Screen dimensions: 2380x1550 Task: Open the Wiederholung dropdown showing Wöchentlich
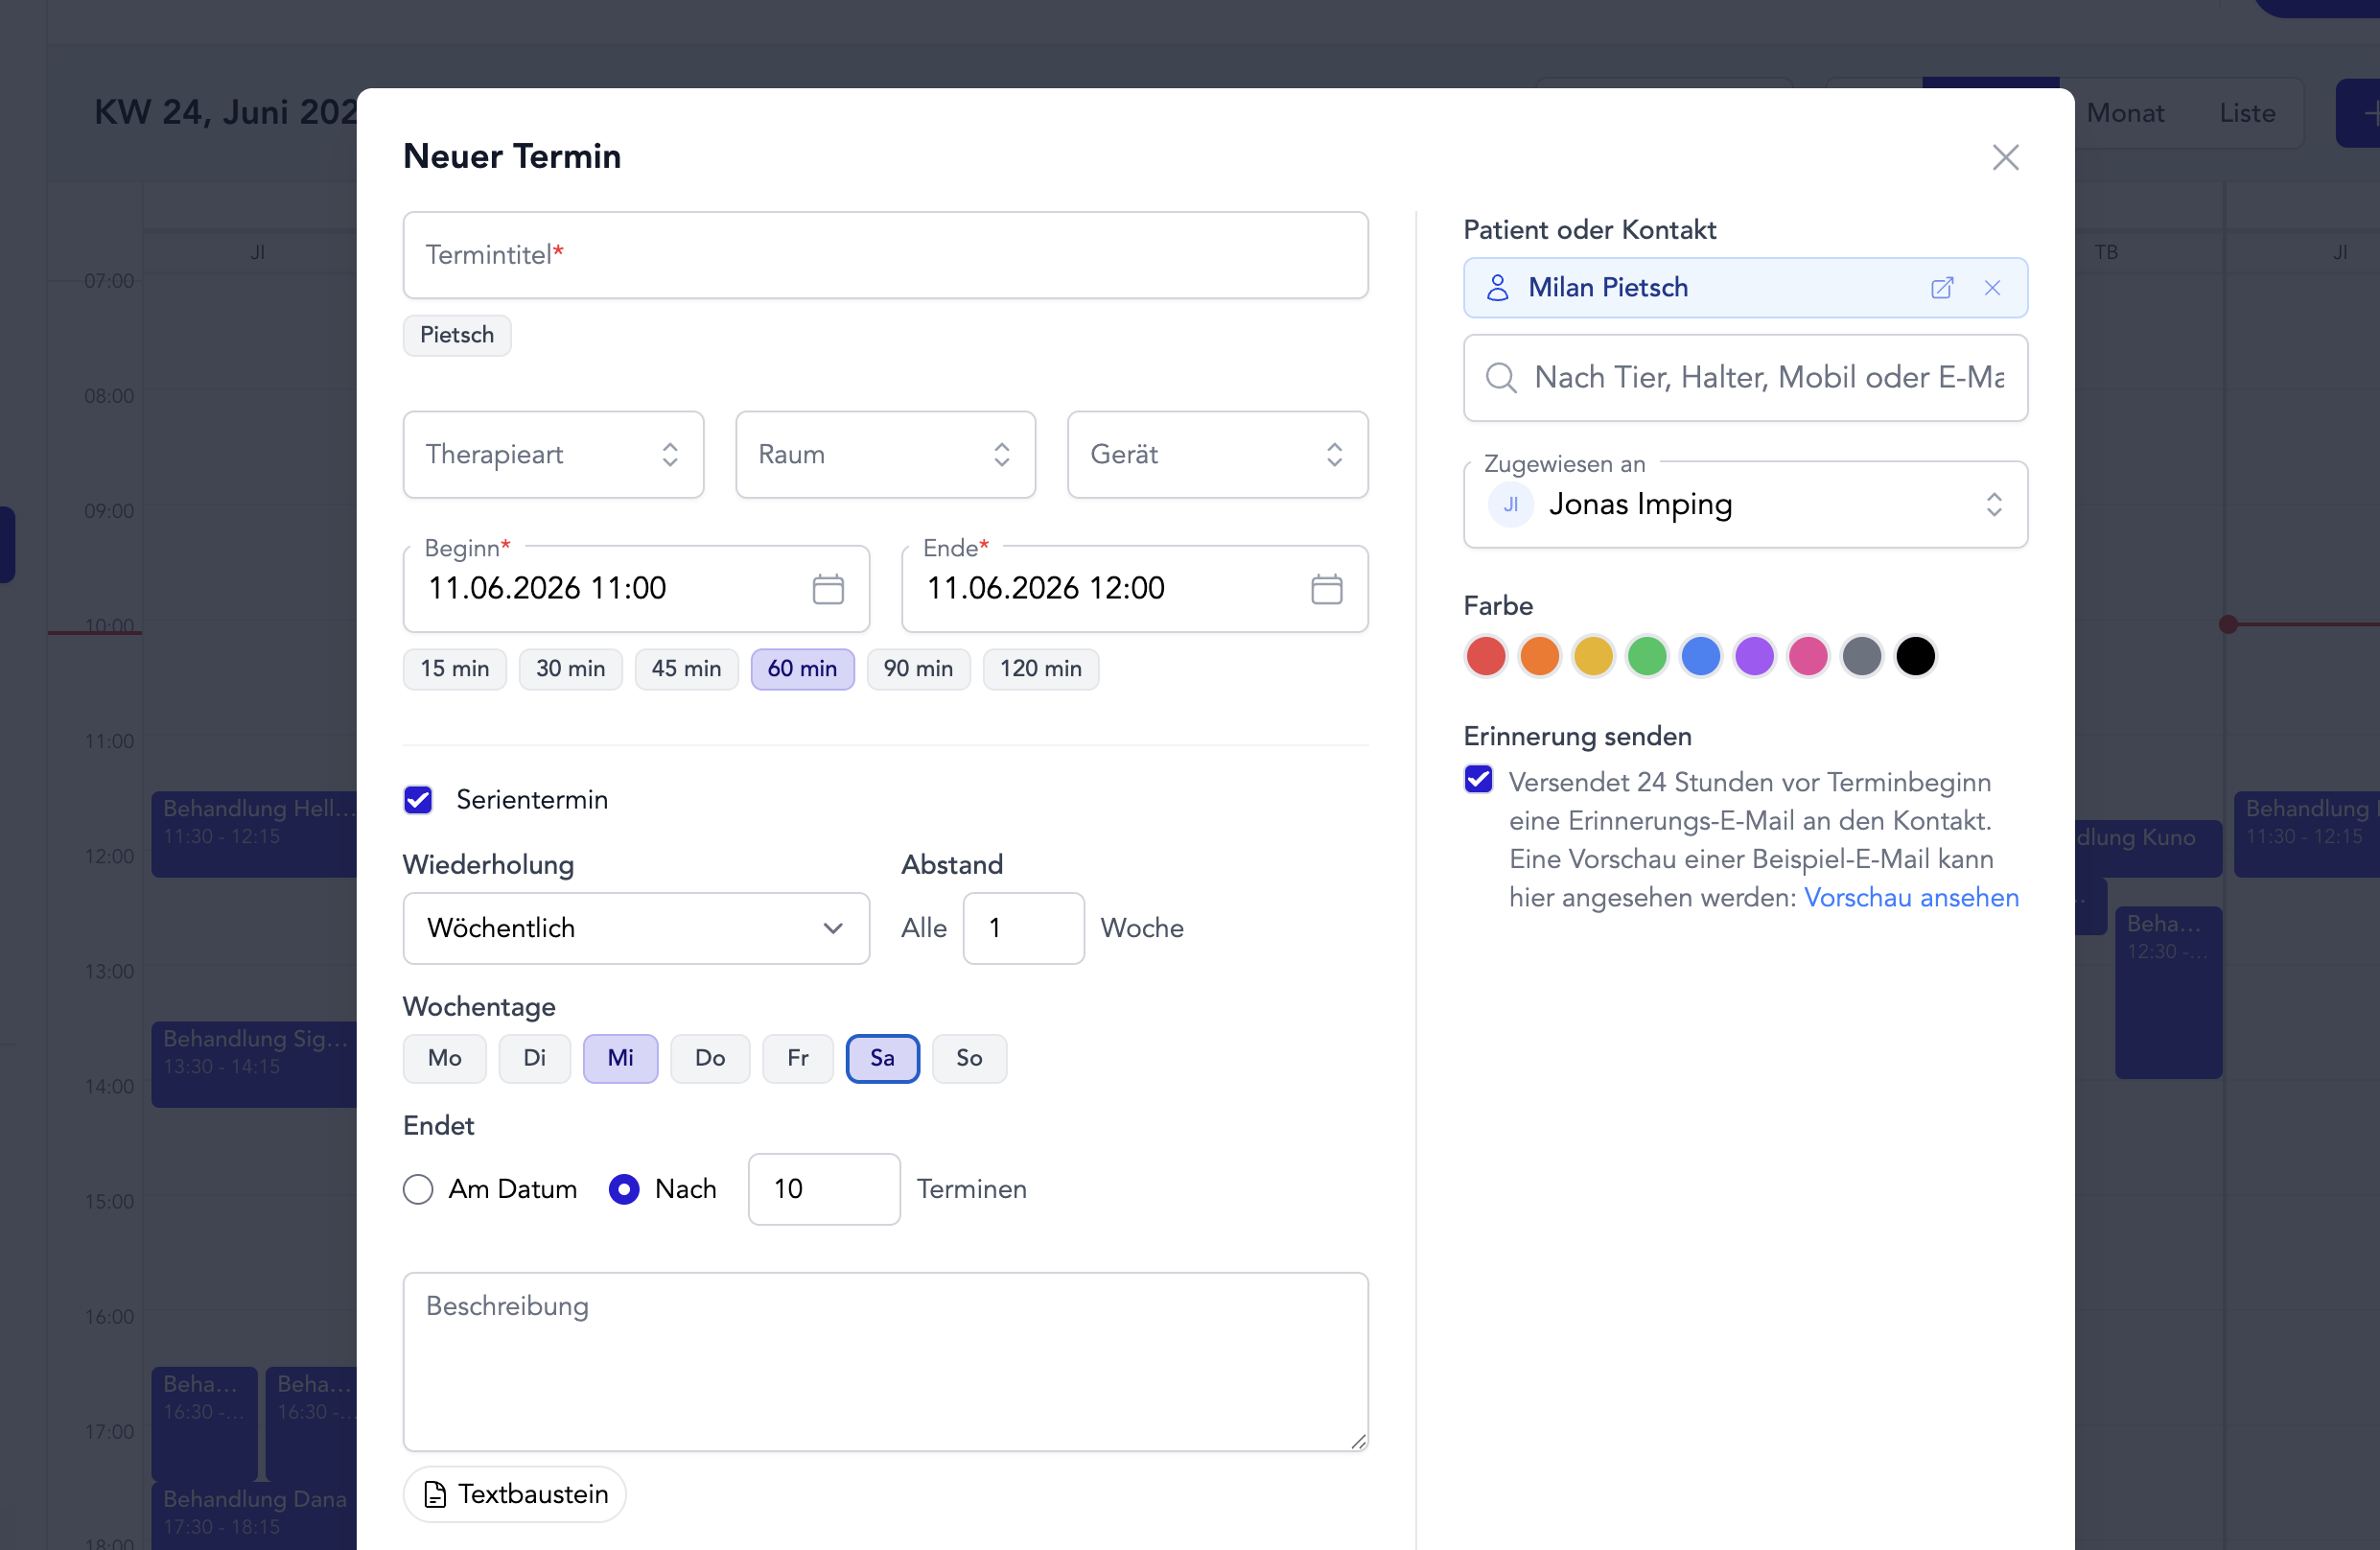click(x=636, y=928)
